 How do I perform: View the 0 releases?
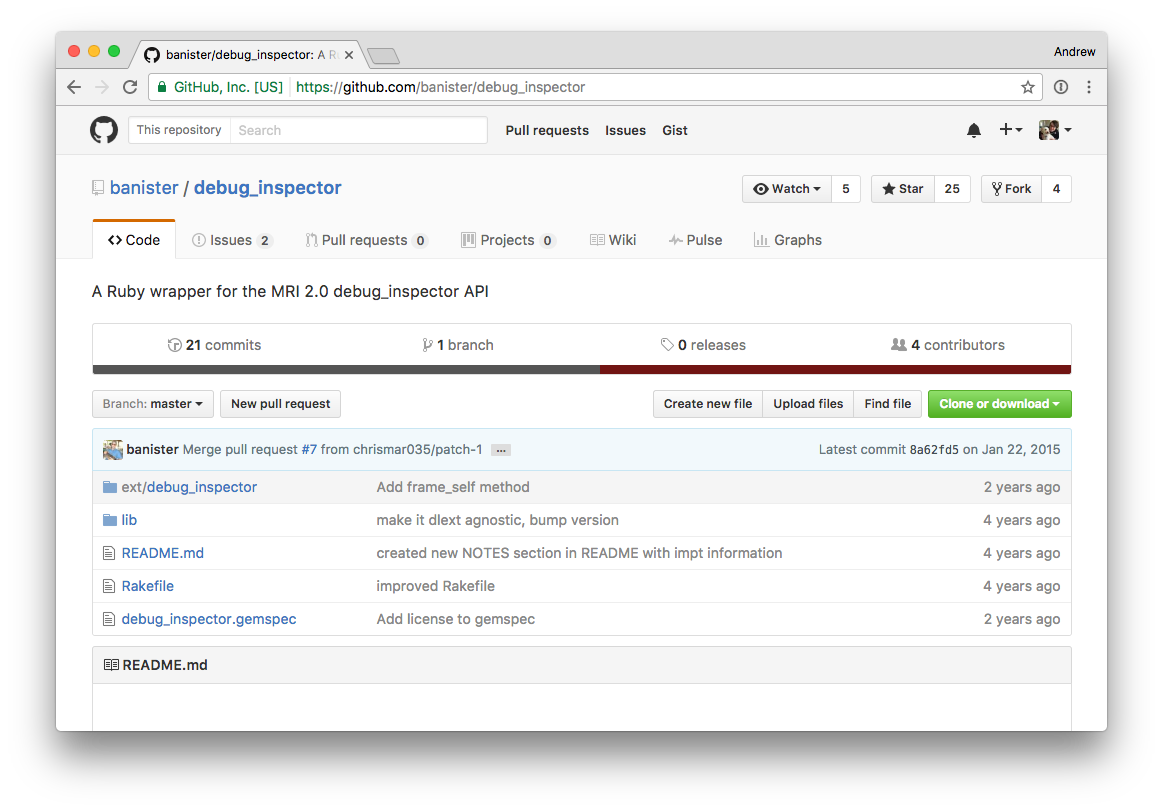coord(703,345)
